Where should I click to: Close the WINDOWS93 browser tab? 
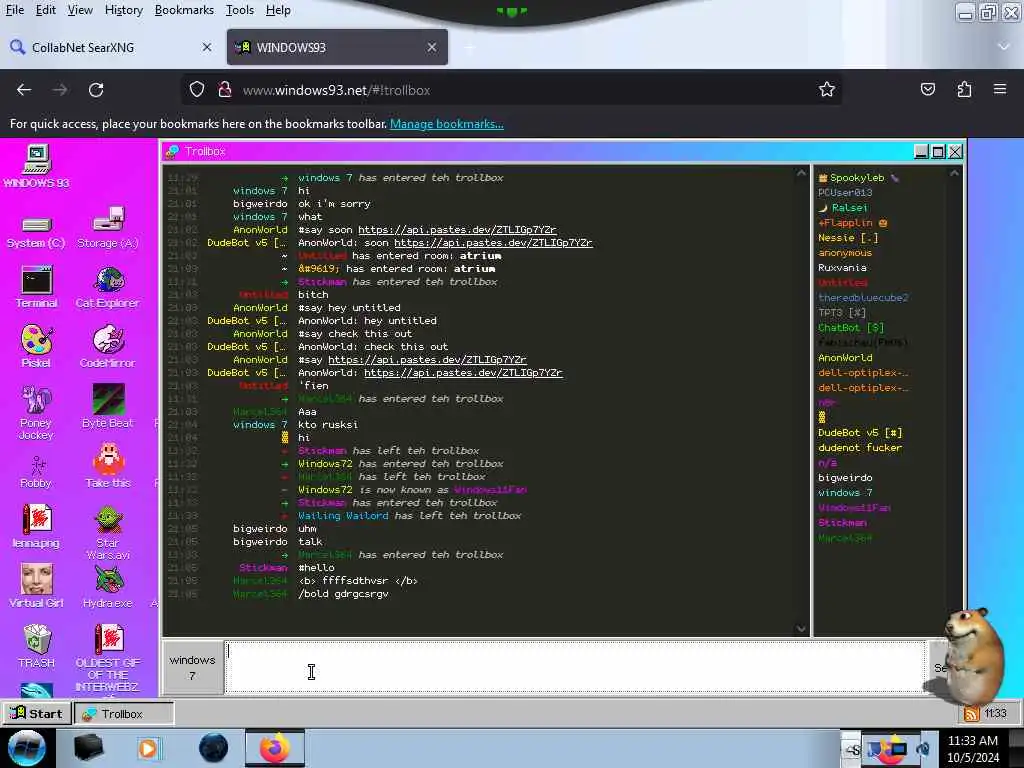432,47
